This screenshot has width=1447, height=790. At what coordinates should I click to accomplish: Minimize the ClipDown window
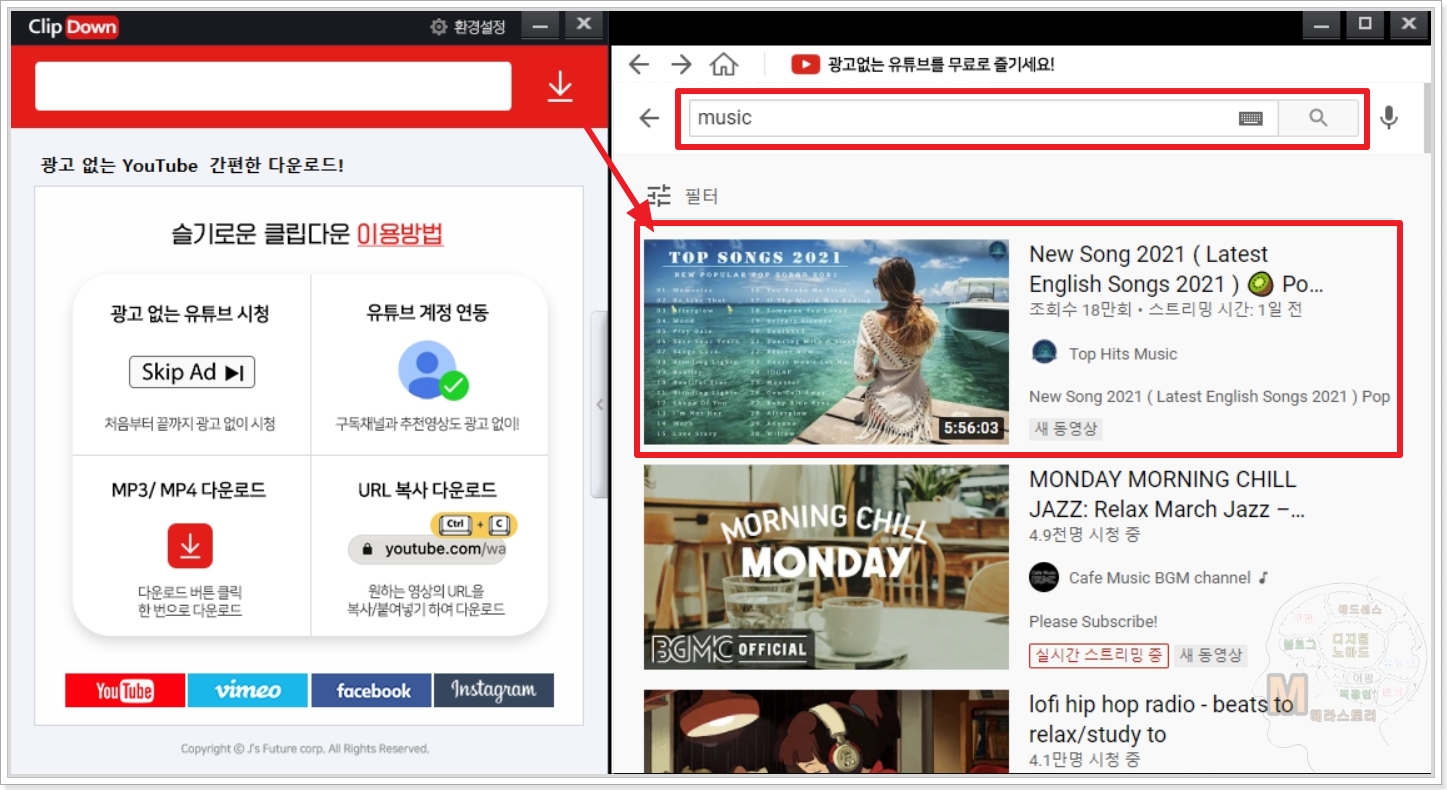pyautogui.click(x=540, y=27)
